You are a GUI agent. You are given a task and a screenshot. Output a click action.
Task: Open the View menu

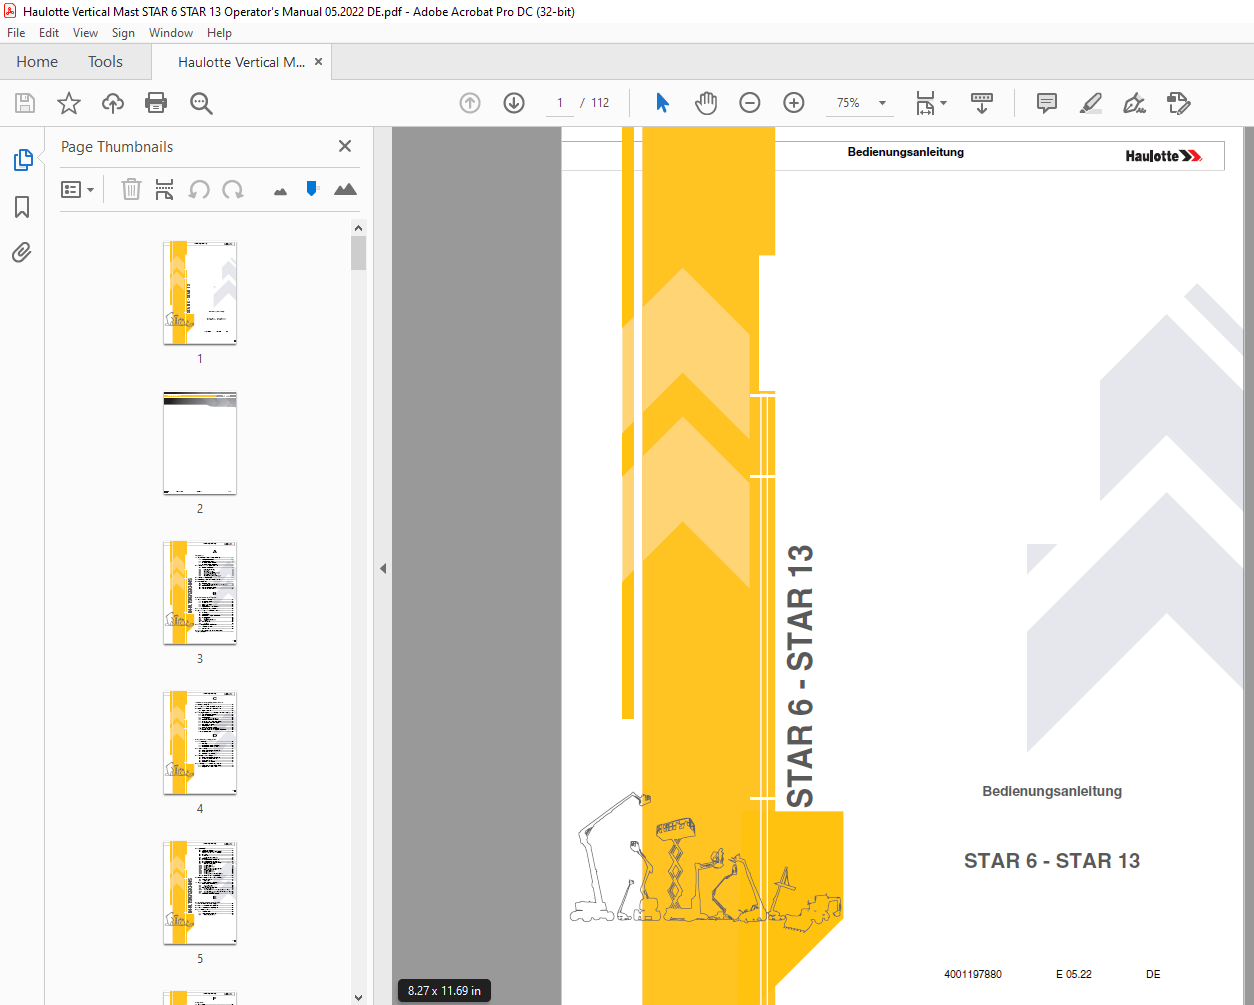coord(85,33)
